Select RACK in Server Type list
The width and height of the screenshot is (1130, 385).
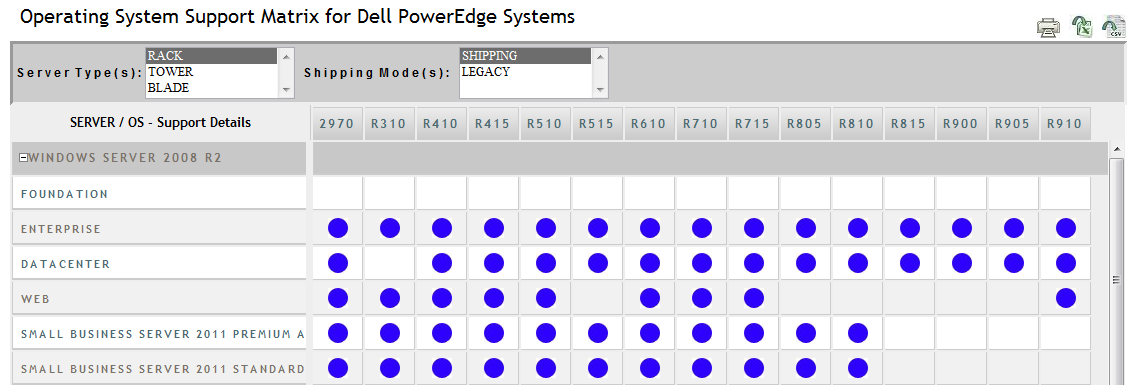(x=212, y=56)
